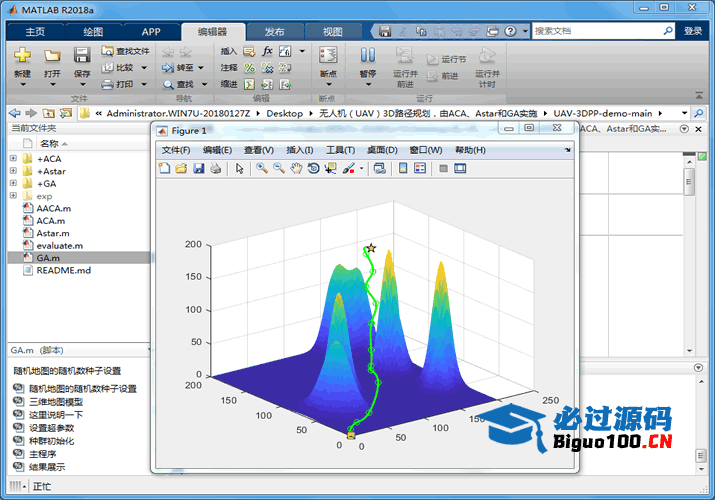
Task: Expand the +GA folder tree node
Action: coord(13,183)
